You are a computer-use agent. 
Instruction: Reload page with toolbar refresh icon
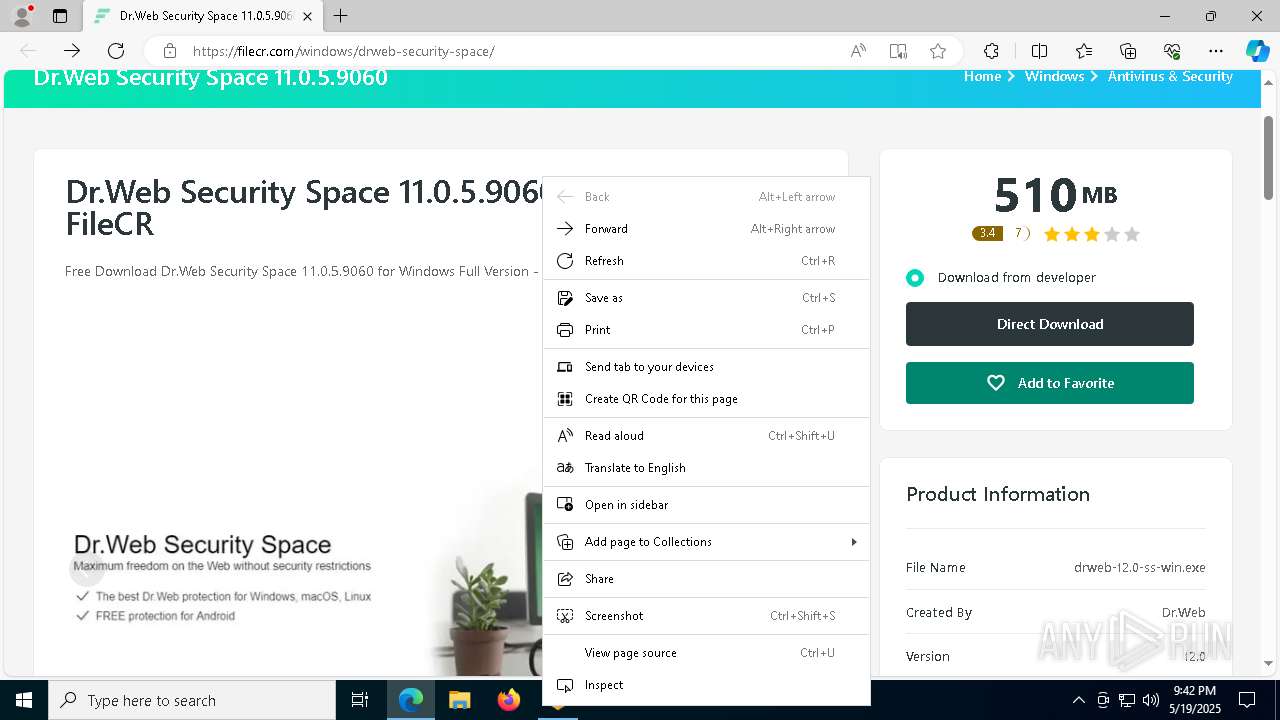(116, 51)
